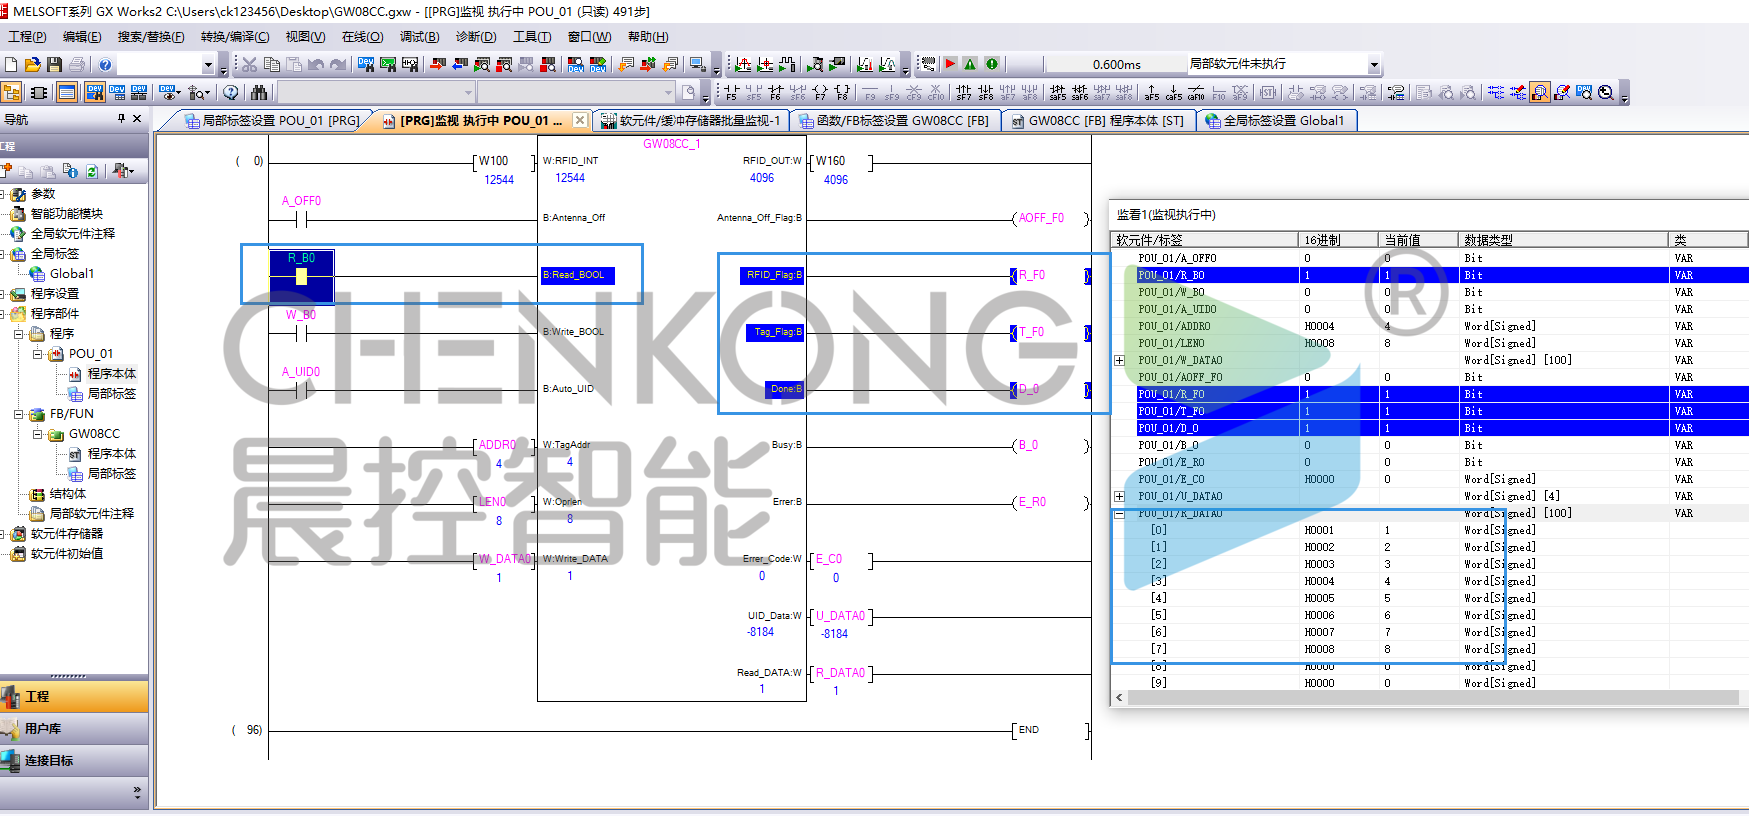1749x816 pixels.
Task: Open the 用户库 navigation pane button
Action: pyautogui.click(x=74, y=729)
